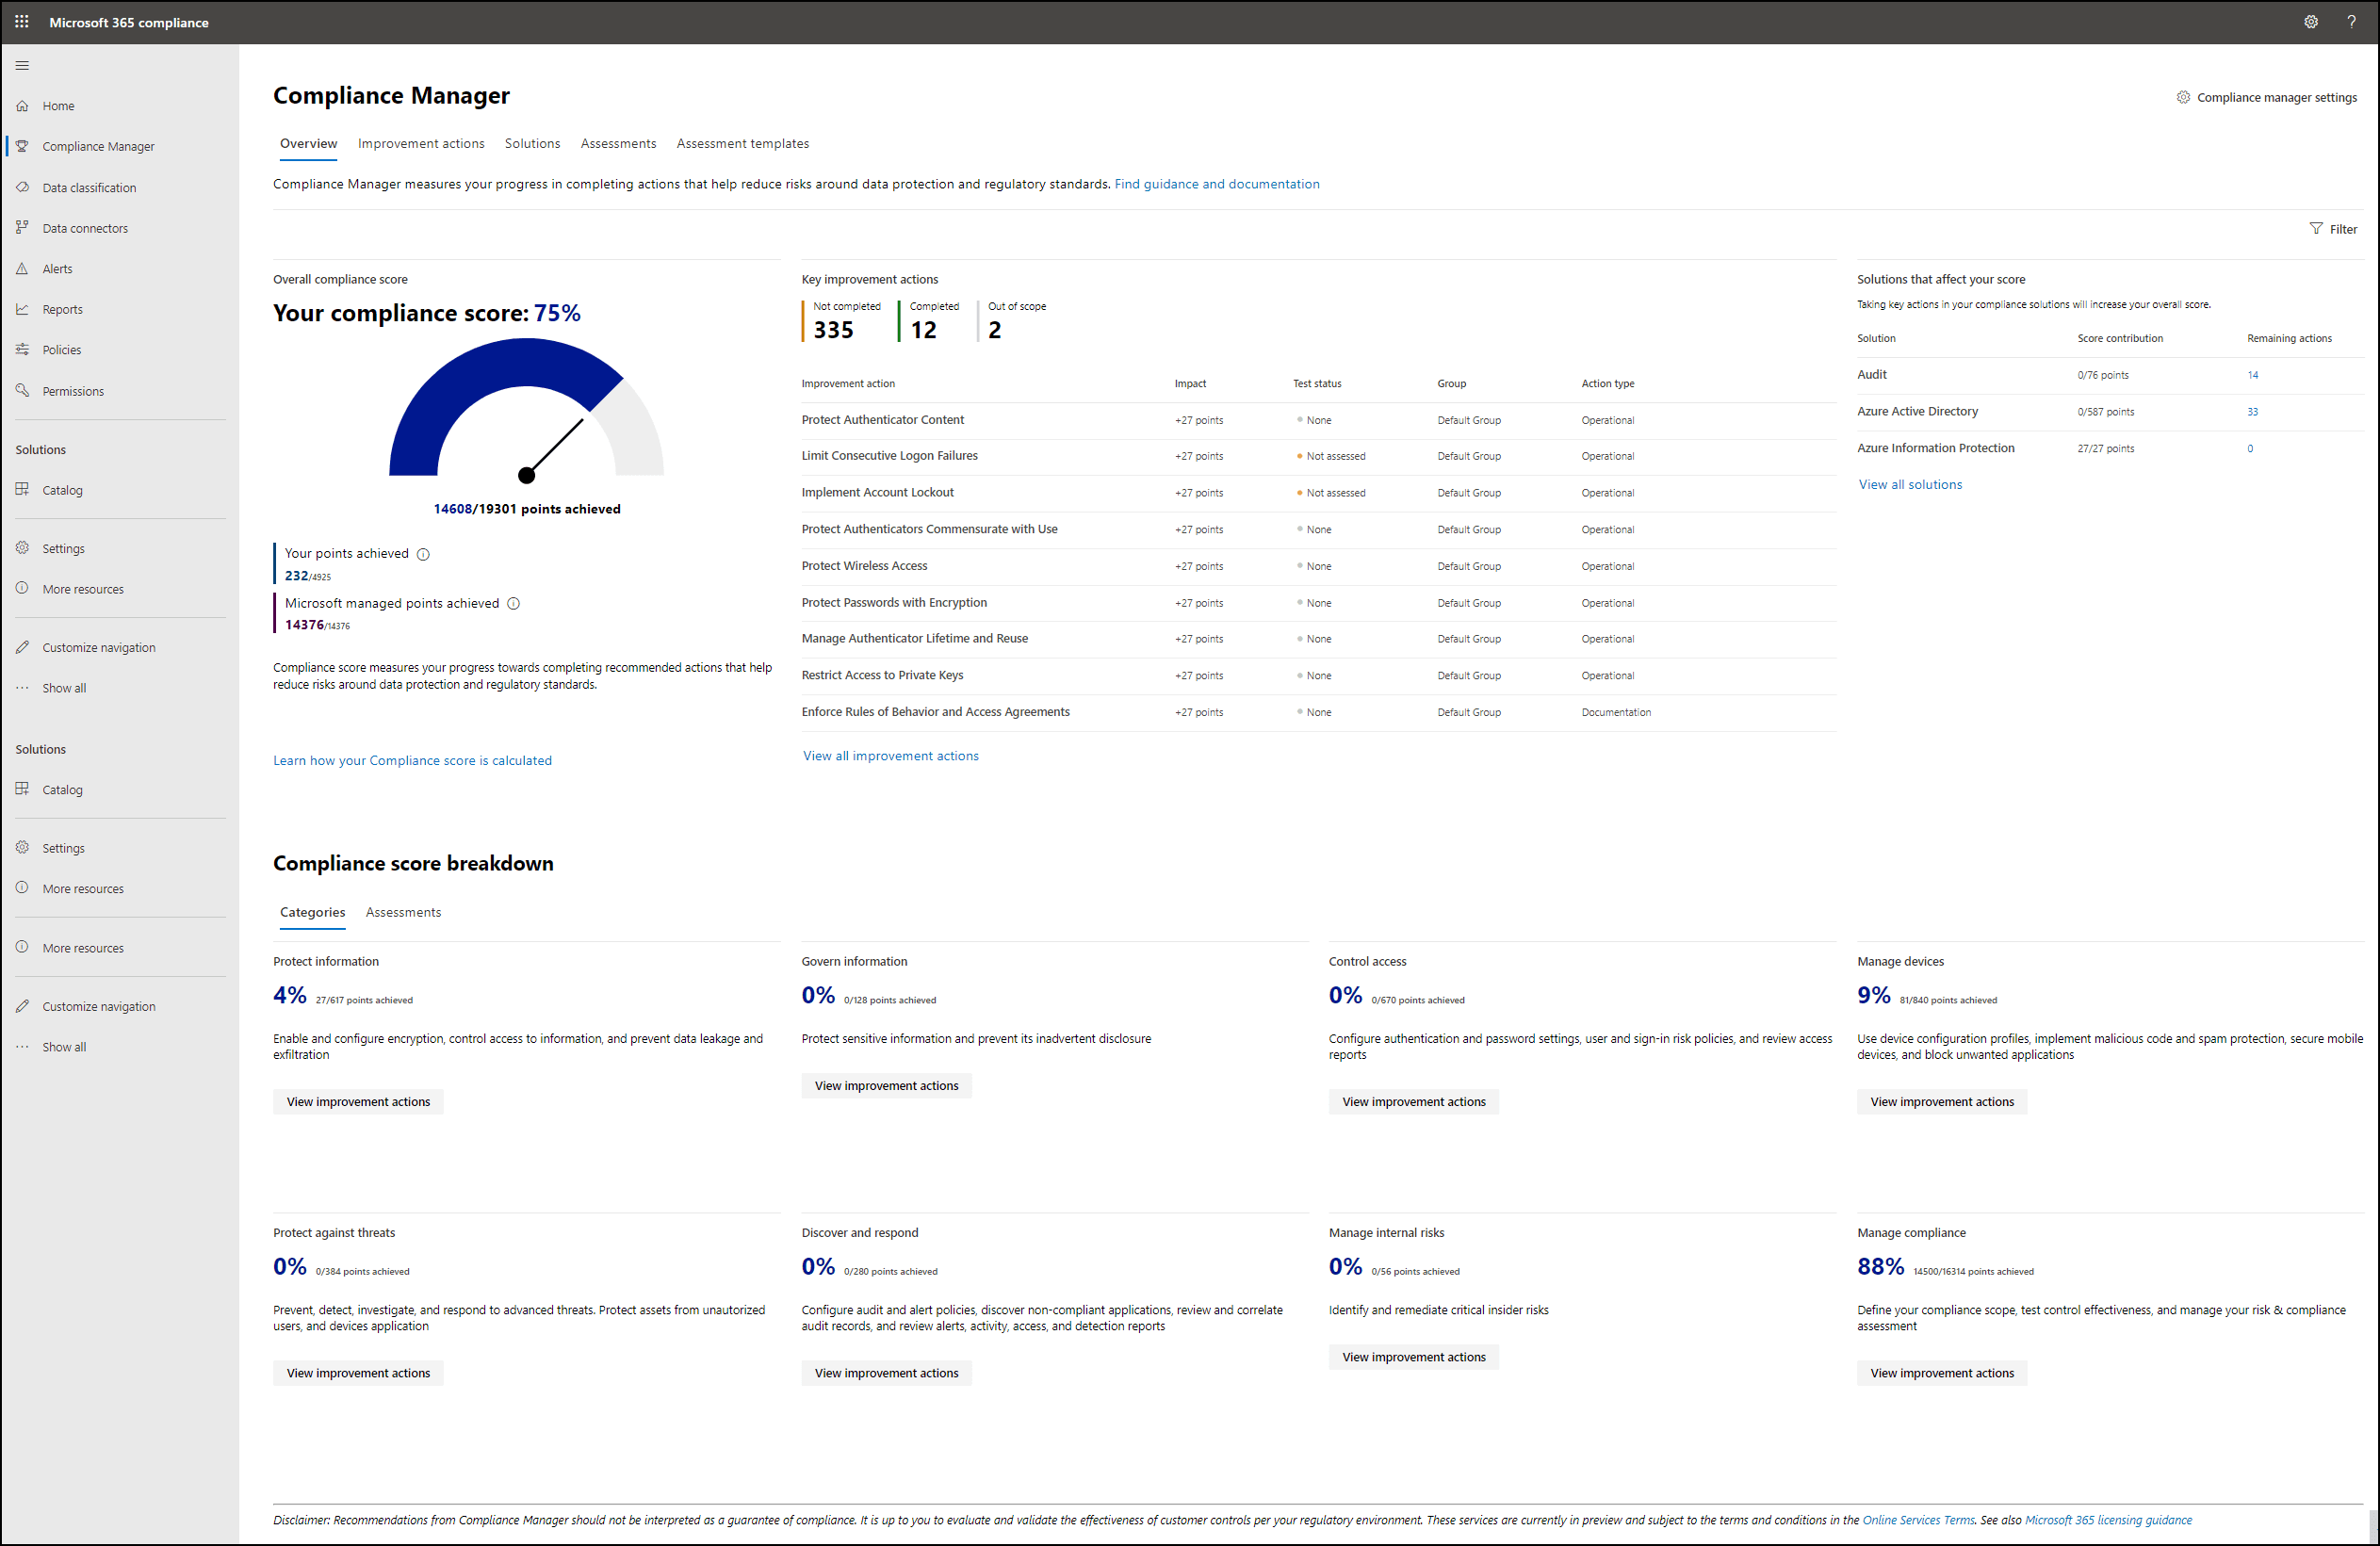This screenshot has height=1546, width=2380.
Task: Open View all solutions link
Action: tap(1910, 484)
